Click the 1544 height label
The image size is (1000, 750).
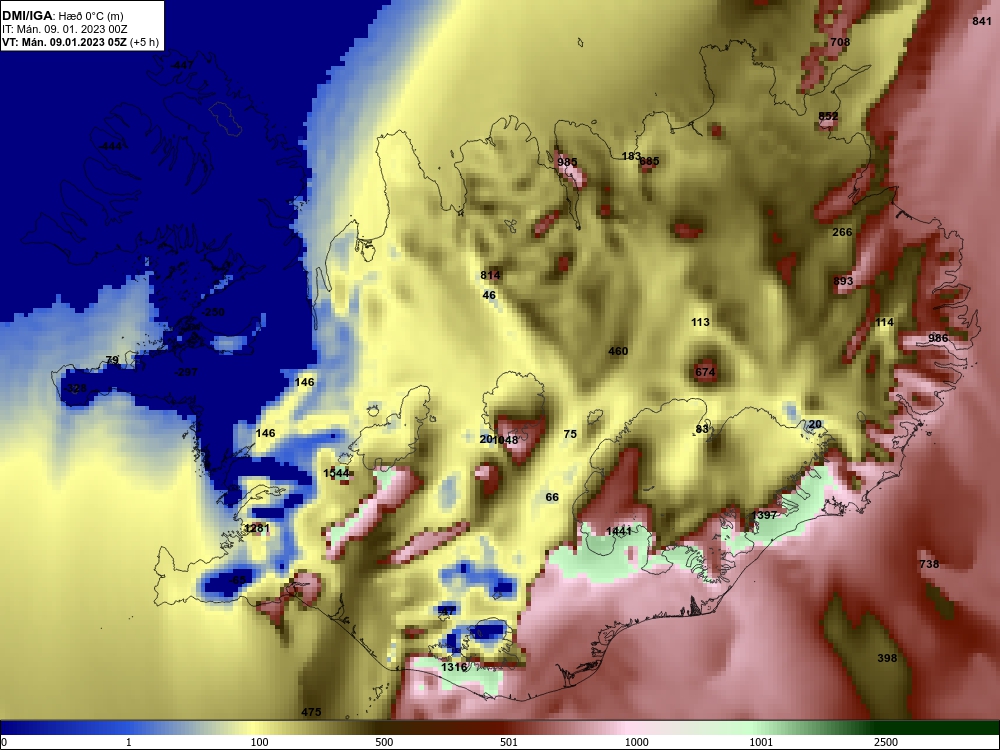[x=336, y=473]
